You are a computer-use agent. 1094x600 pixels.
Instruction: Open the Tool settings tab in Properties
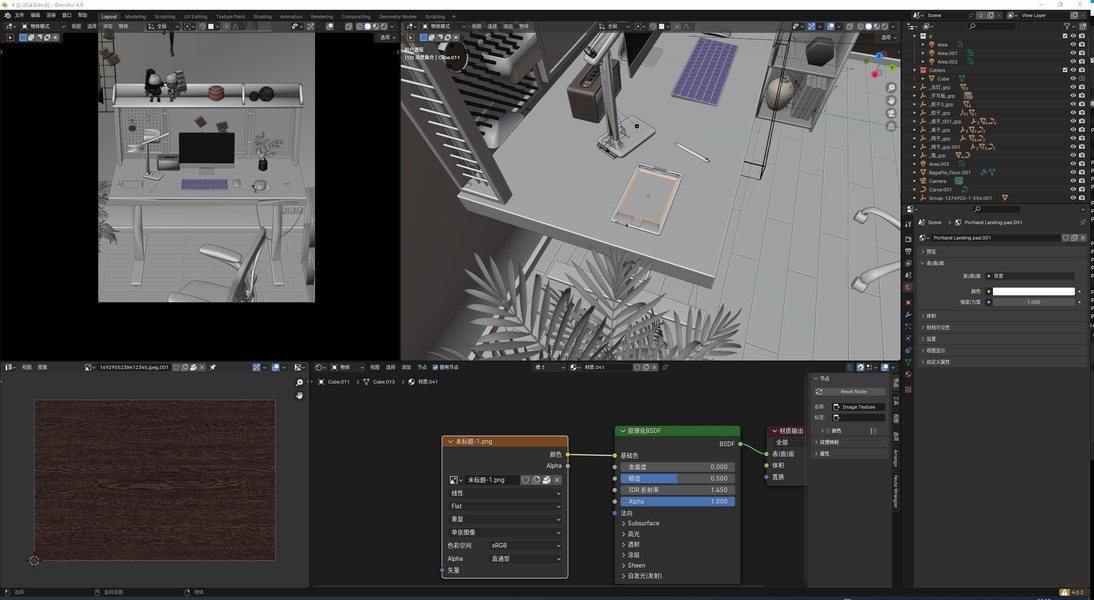[908, 224]
